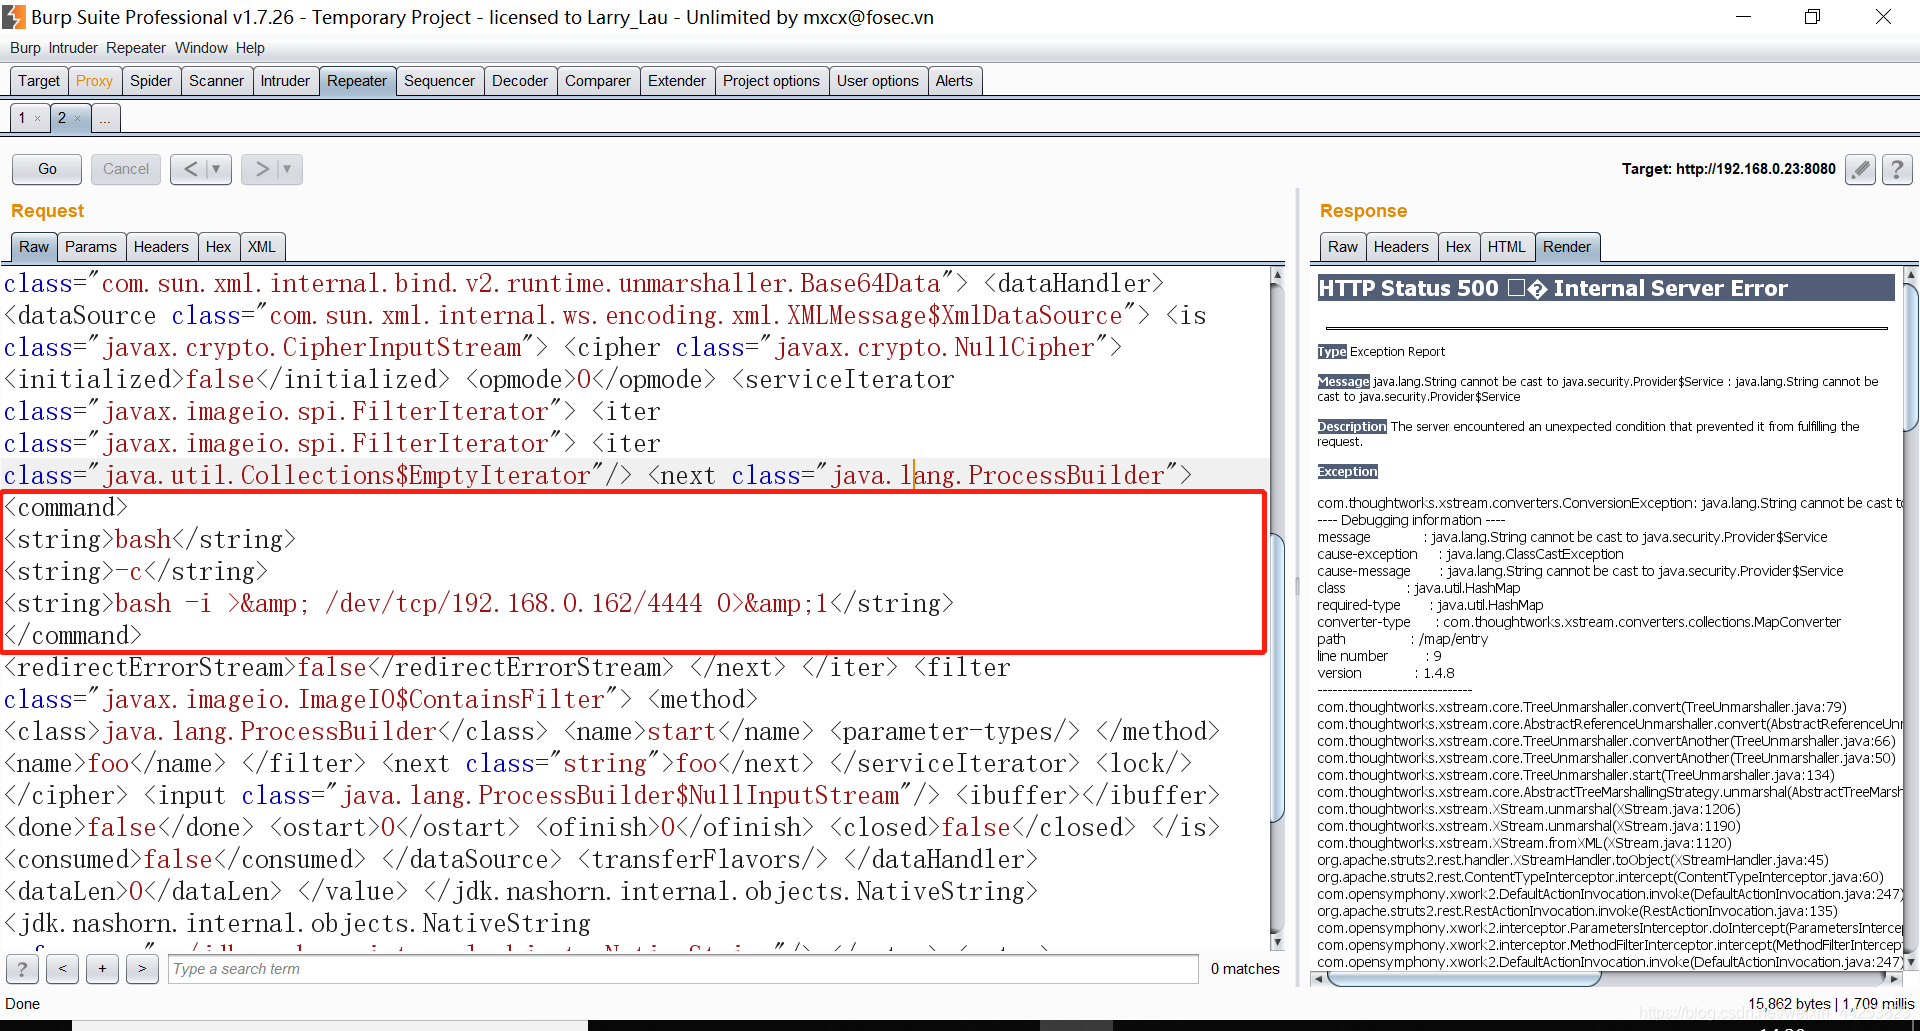Click search help question mark button

(x=22, y=968)
